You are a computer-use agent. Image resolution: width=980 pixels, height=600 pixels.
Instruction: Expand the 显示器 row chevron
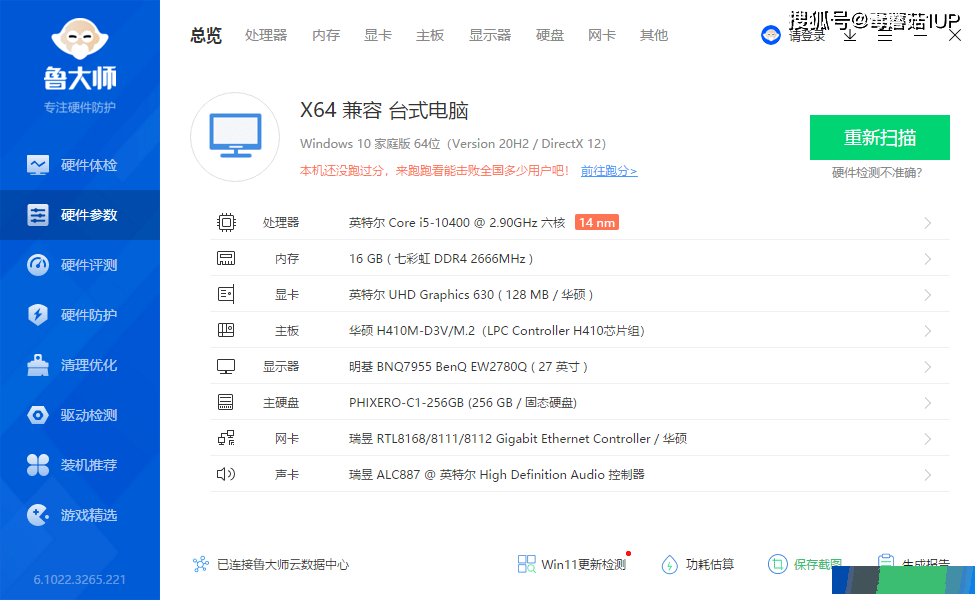928,367
